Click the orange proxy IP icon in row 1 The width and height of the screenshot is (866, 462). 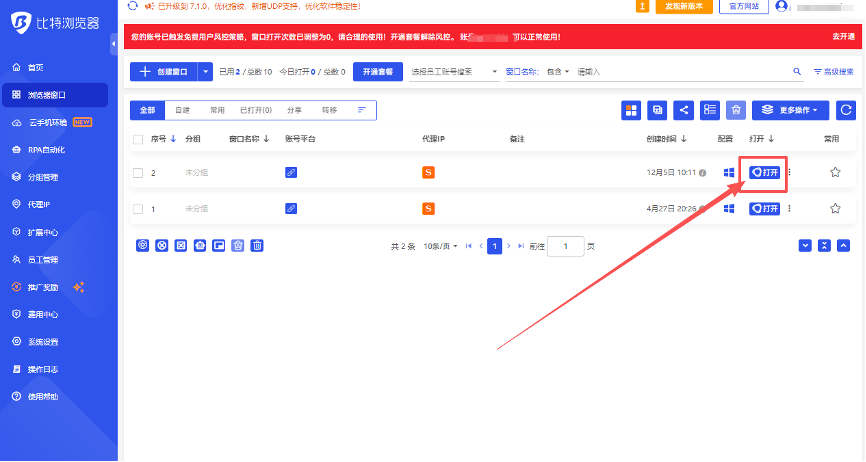tap(428, 208)
